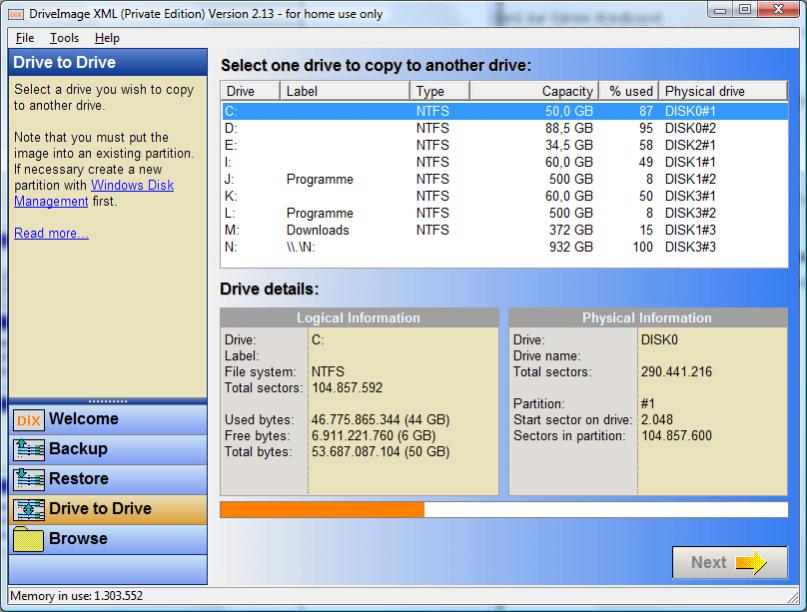Screen dimensions: 807x612
Task: Maximize the DriveImage XML window
Action: tap(745, 10)
